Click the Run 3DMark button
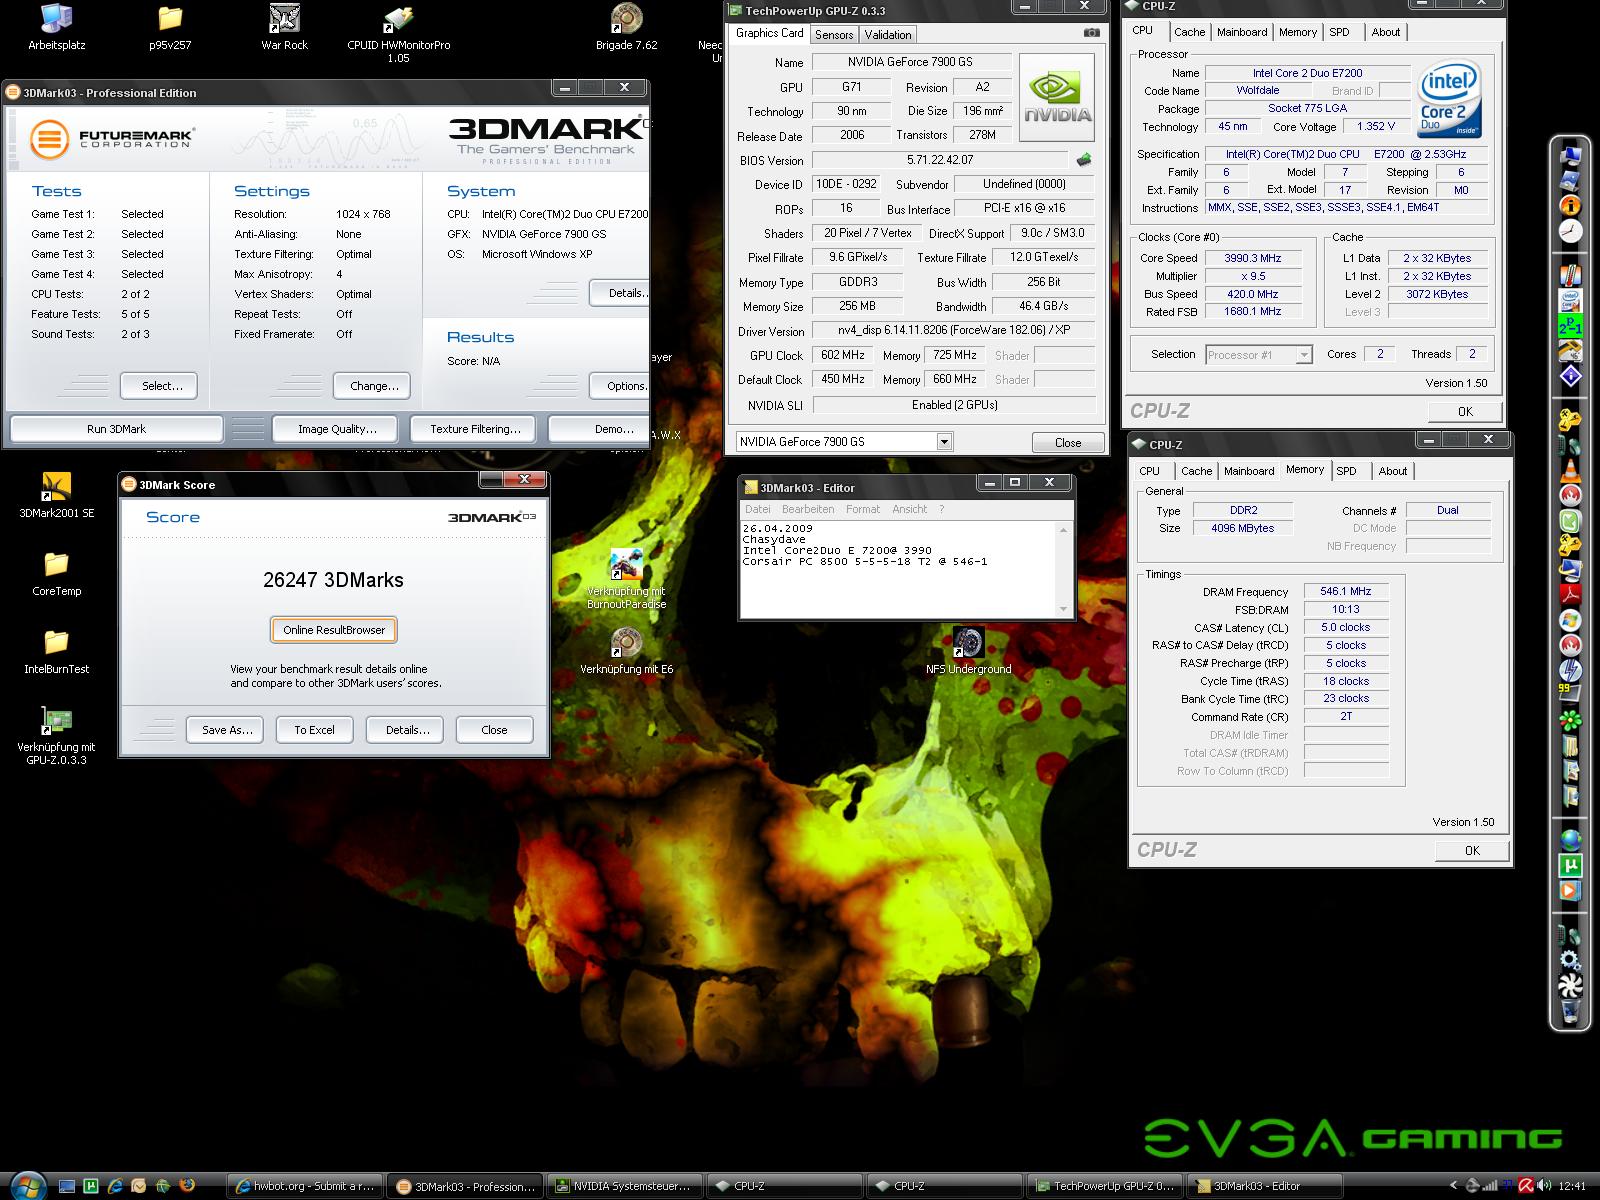The height and width of the screenshot is (1200, 1600). pyautogui.click(x=116, y=429)
